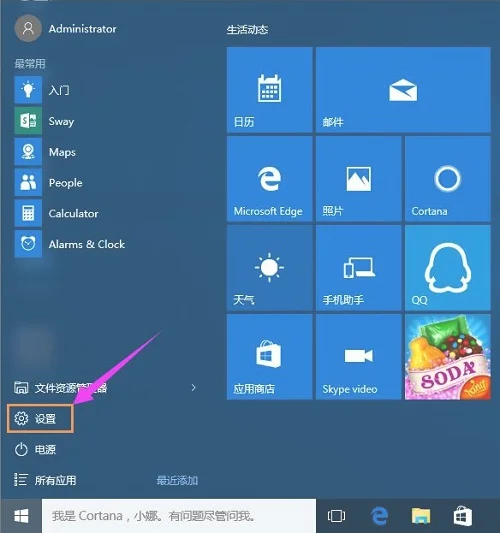Select the Alarms & Clock label
The width and height of the screenshot is (500, 533).
(x=87, y=244)
